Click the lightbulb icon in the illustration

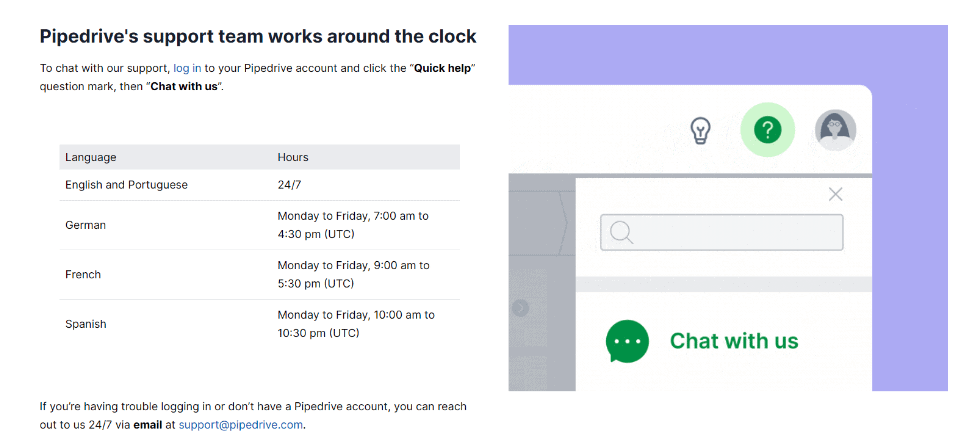coord(701,130)
